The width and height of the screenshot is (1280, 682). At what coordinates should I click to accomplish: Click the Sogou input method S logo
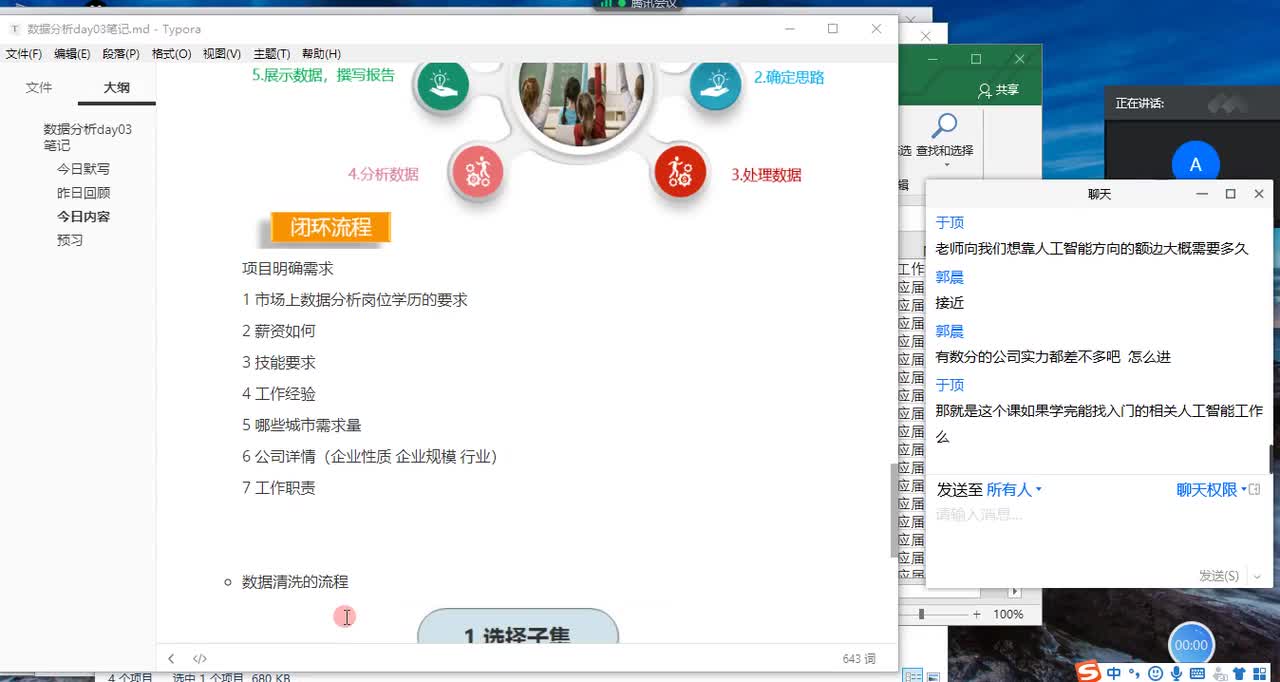(x=1088, y=673)
